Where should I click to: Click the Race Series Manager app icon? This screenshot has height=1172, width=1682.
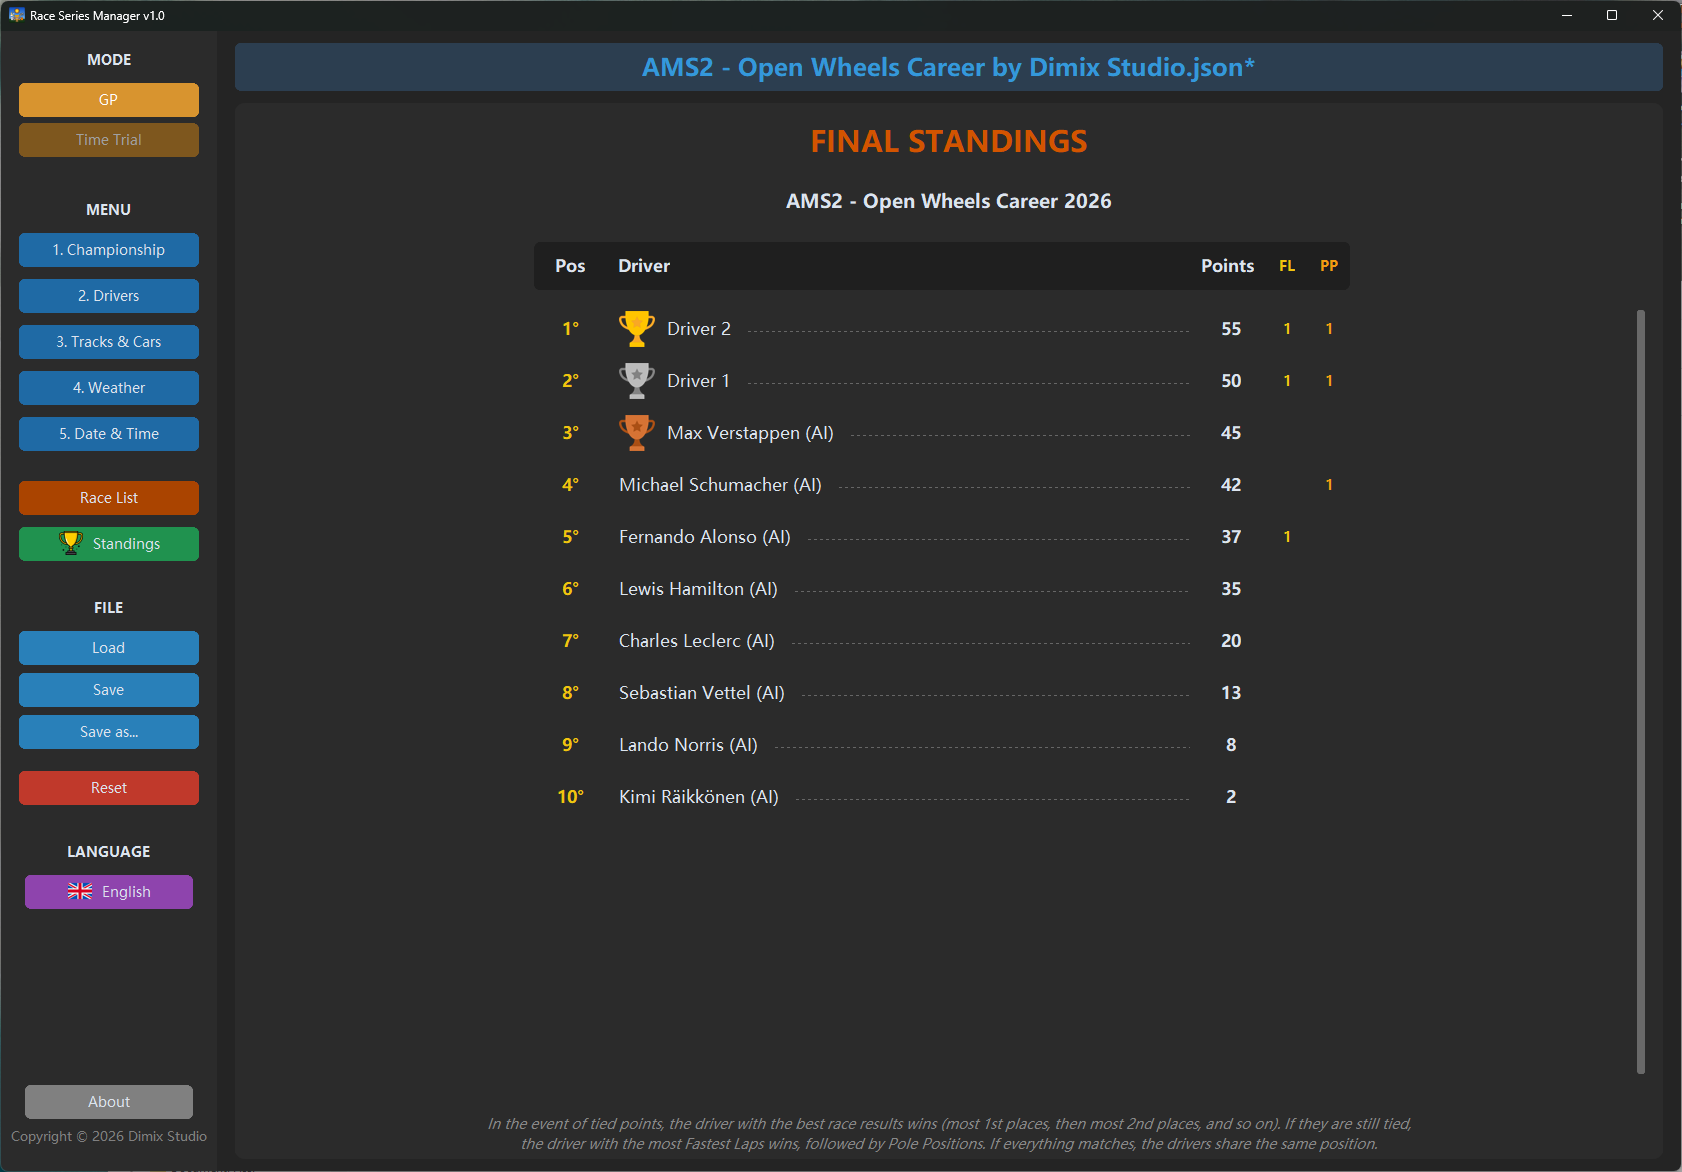coord(17,15)
